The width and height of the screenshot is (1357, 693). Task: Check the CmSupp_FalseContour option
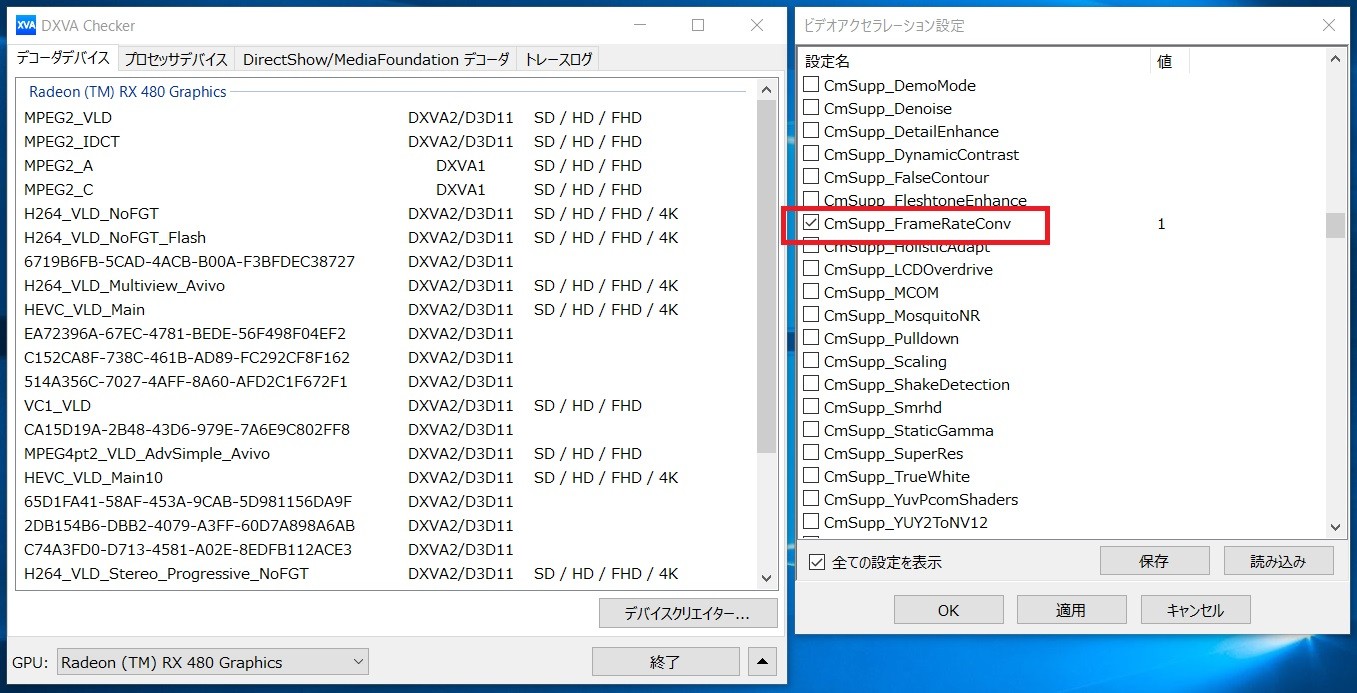[811, 177]
